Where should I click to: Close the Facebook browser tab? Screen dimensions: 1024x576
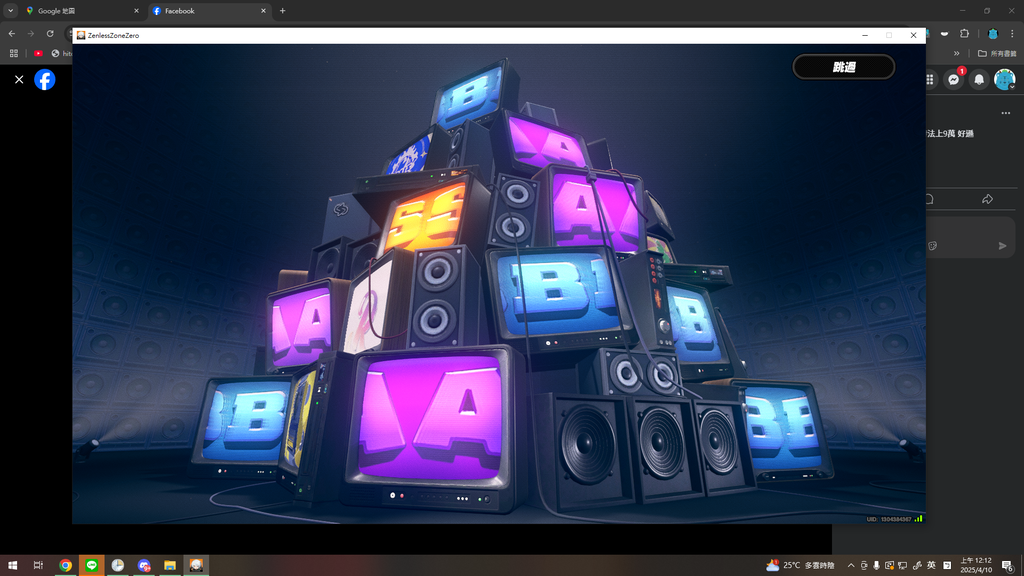point(263,11)
